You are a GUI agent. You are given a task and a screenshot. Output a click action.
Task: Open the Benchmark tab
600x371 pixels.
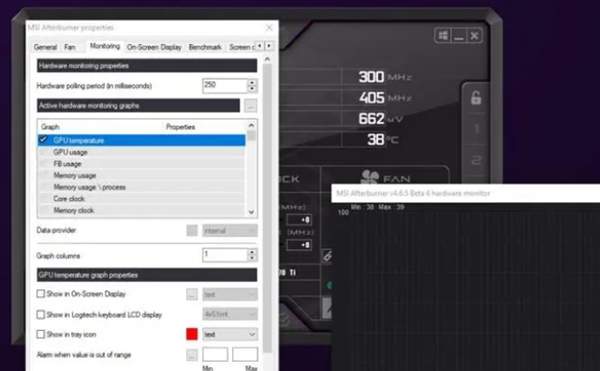(x=205, y=47)
